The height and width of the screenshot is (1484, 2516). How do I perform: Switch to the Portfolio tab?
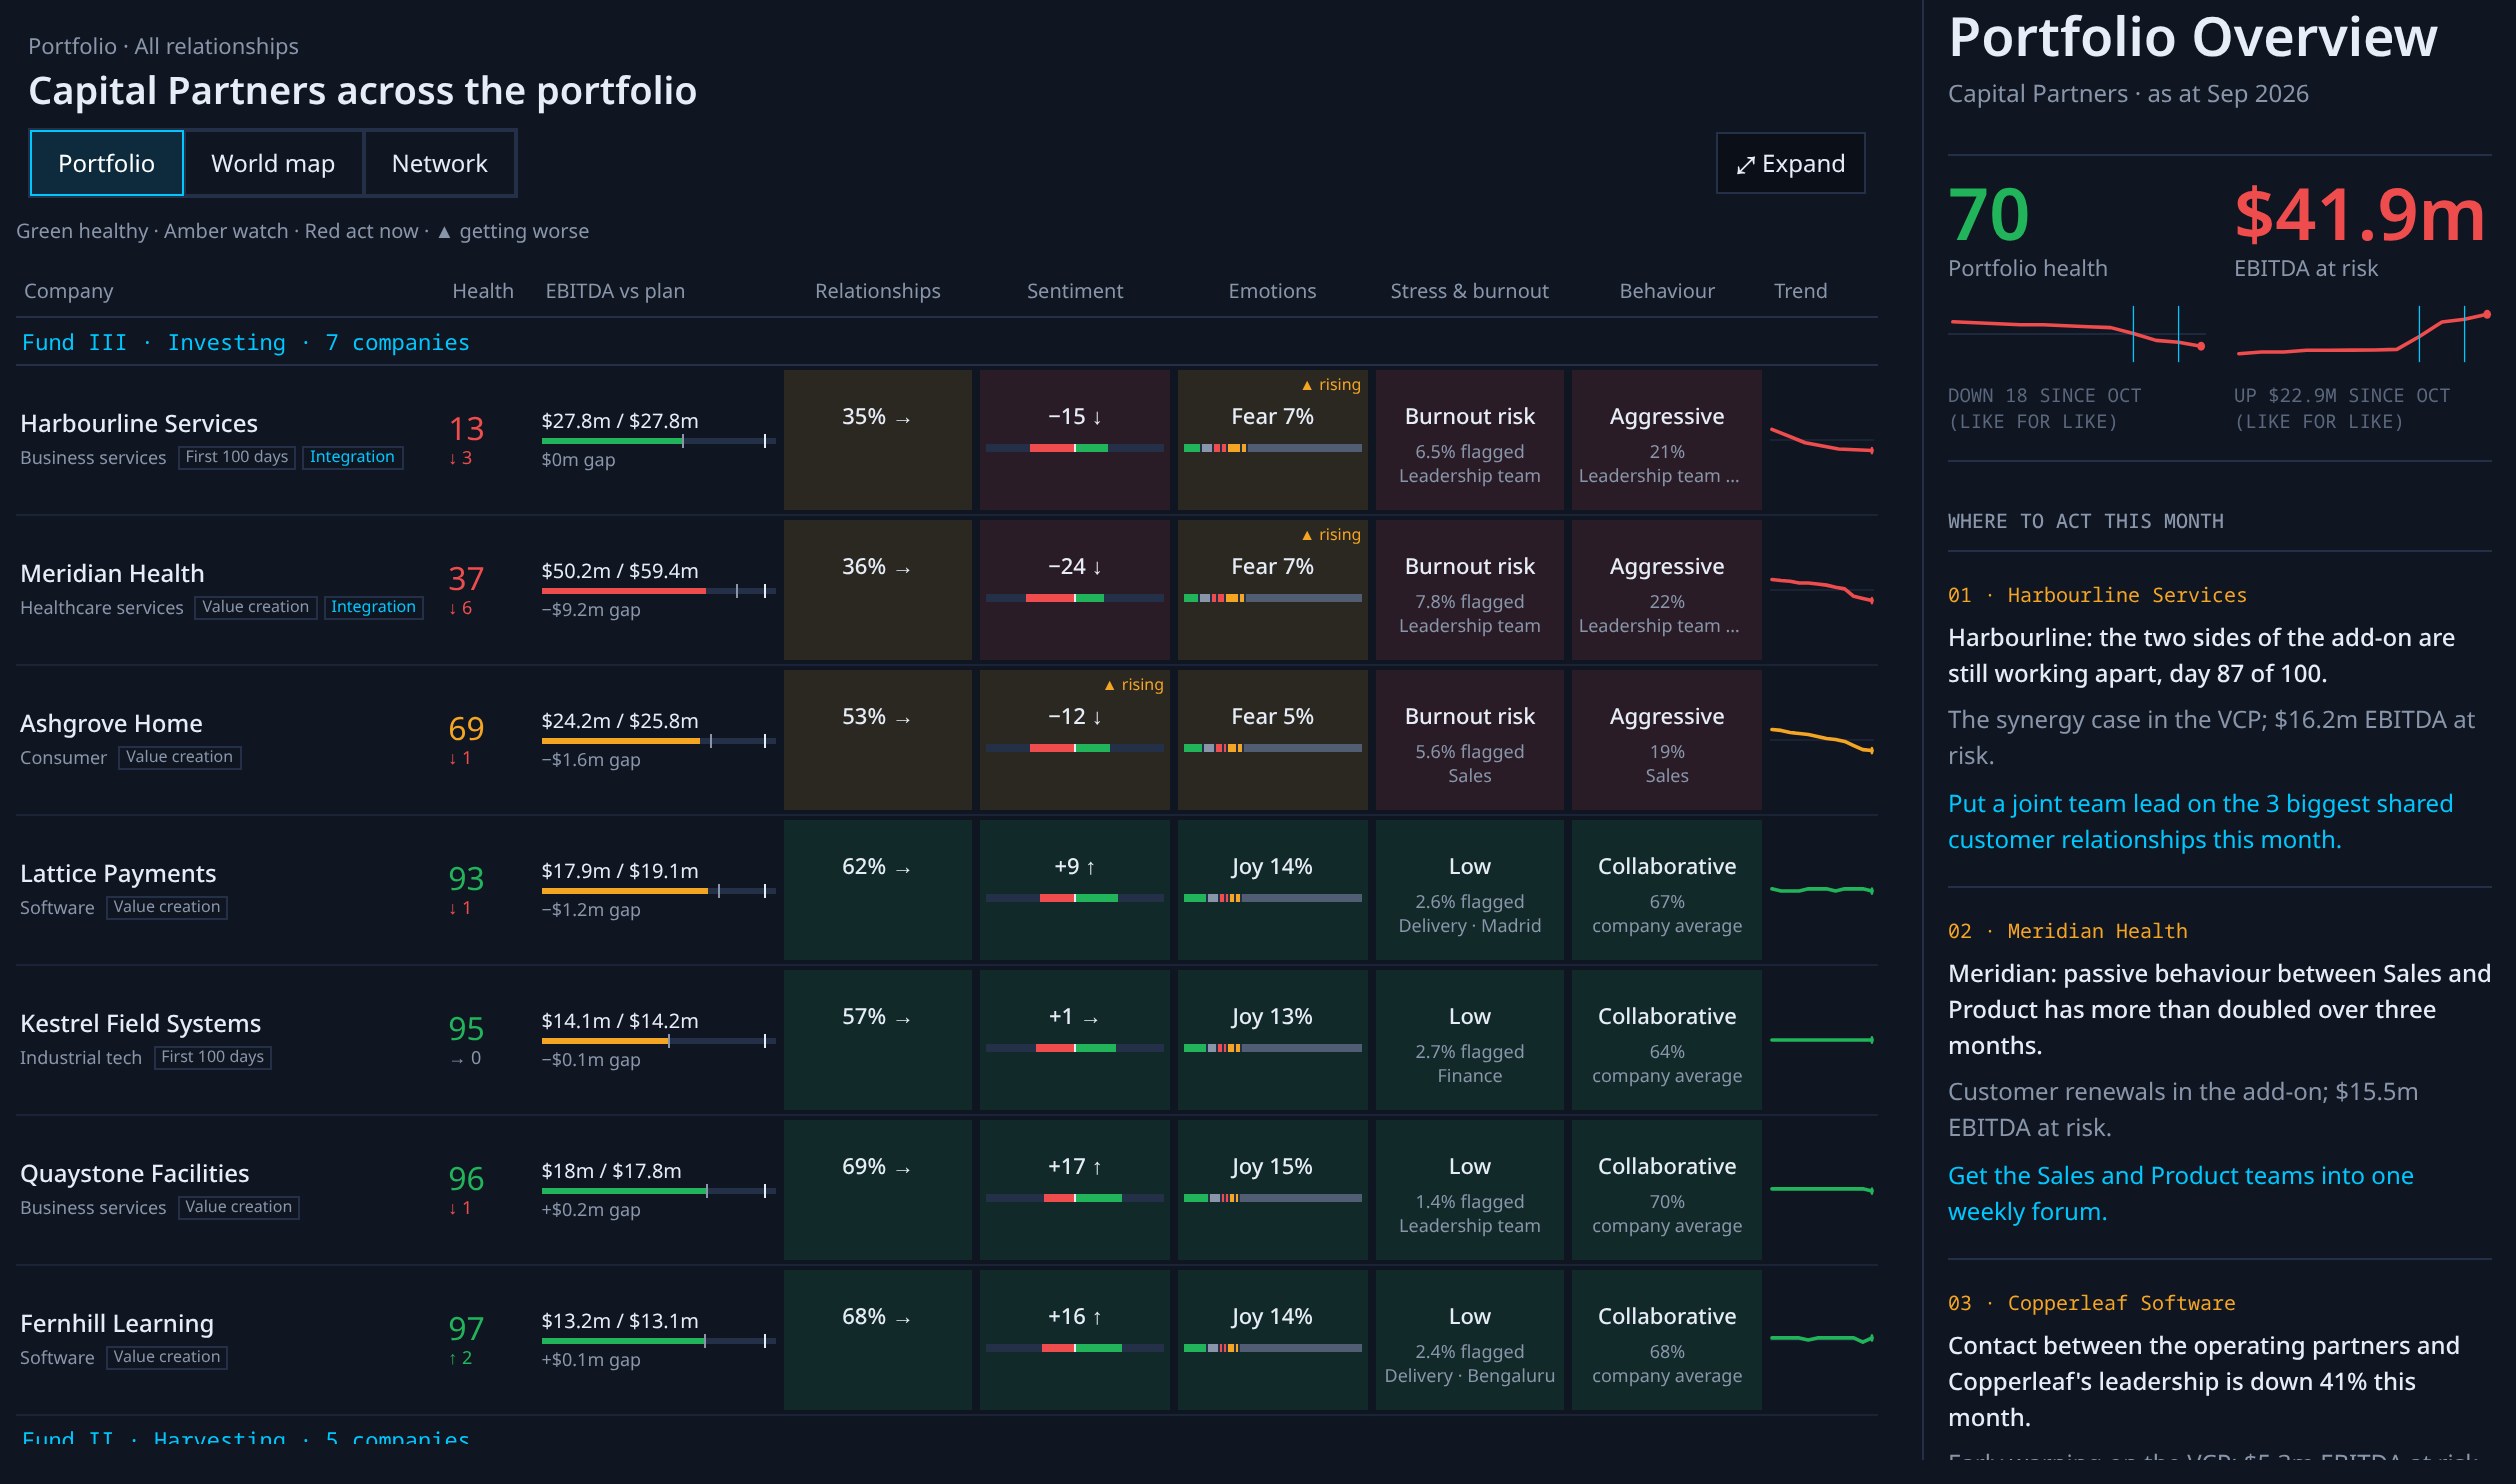point(106,163)
